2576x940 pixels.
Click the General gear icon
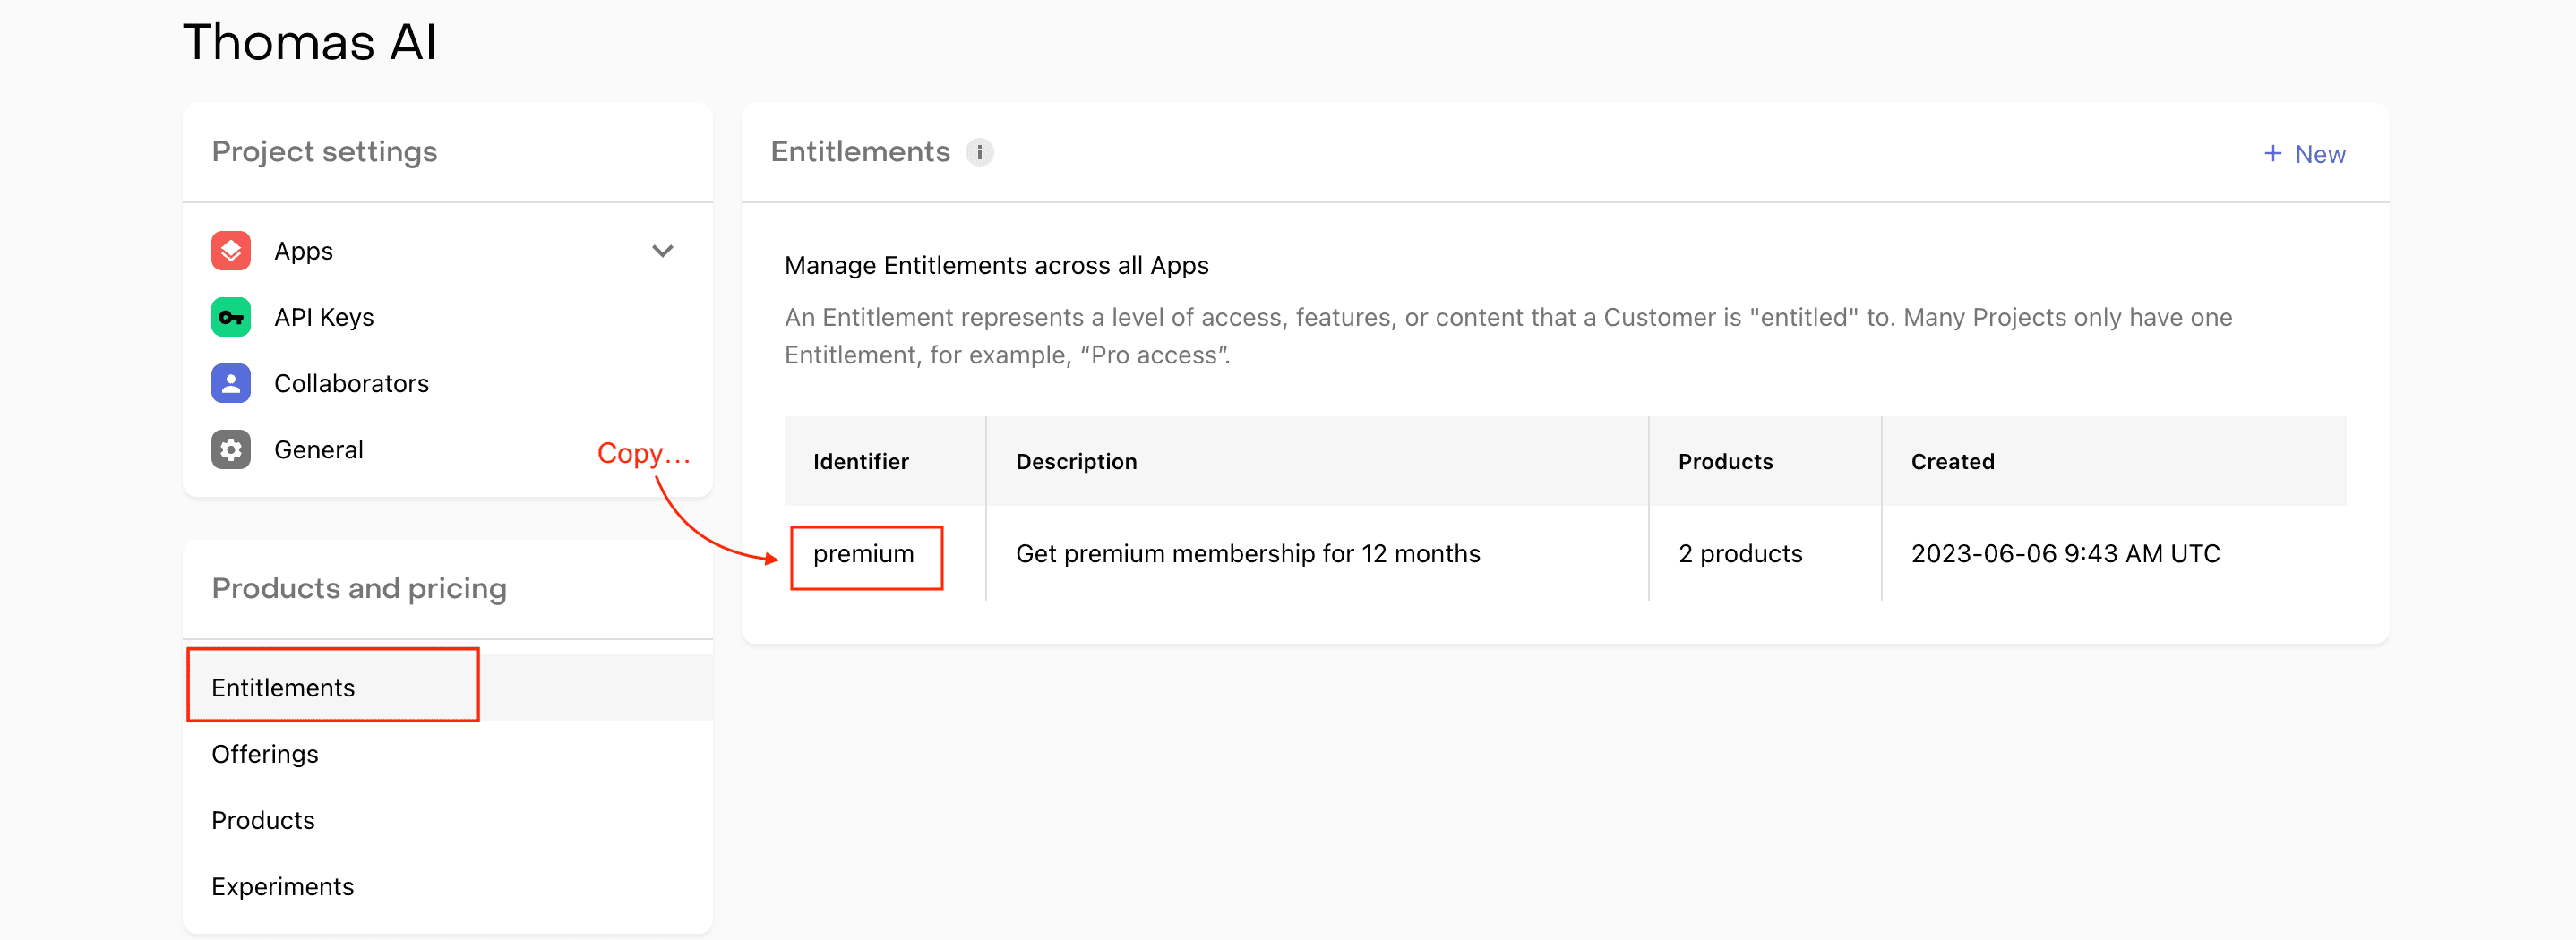pyautogui.click(x=230, y=450)
